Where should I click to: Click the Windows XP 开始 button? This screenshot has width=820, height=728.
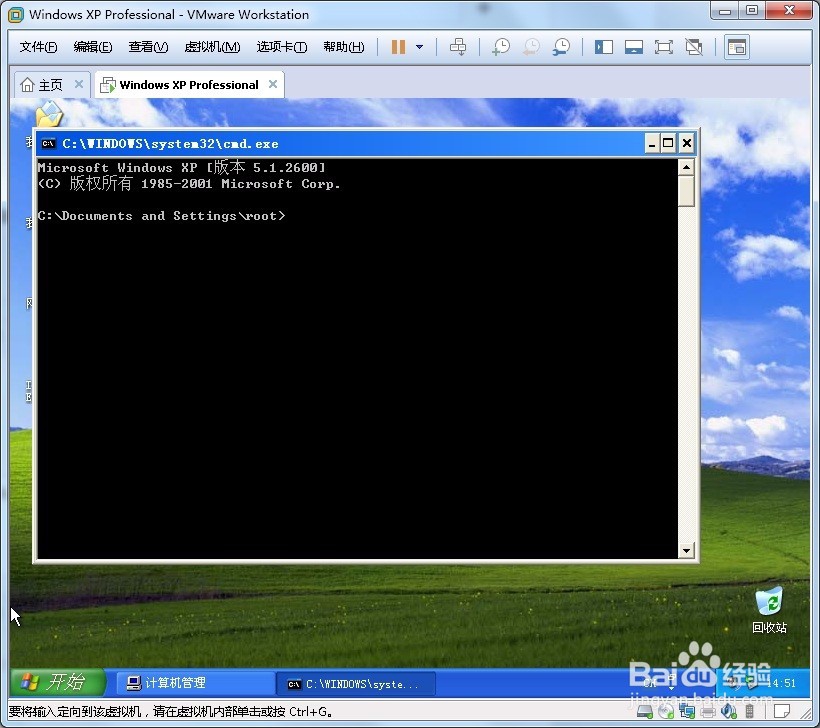(57, 682)
